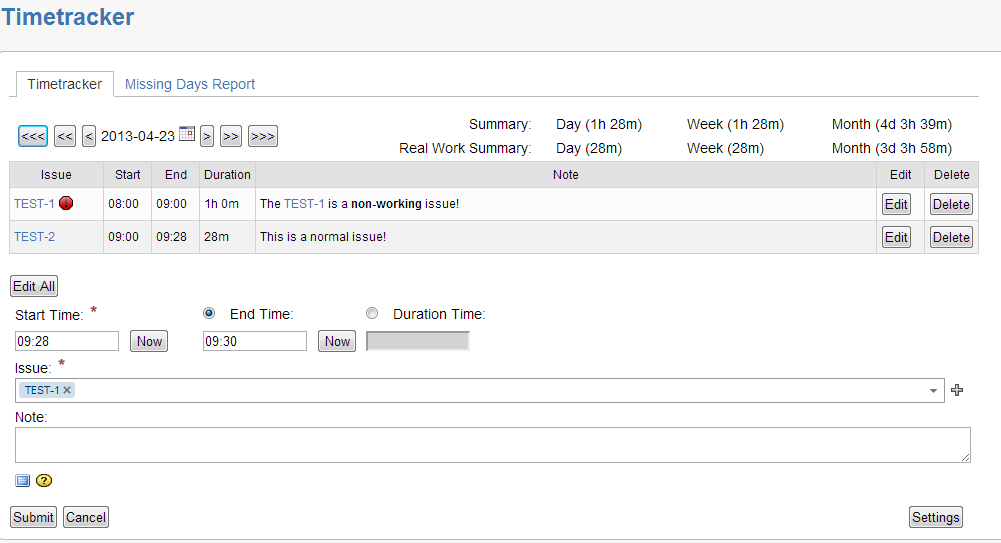The width and height of the screenshot is (1001, 543).
Task: Expand the Issue selector dropdown arrow
Action: [x=933, y=391]
